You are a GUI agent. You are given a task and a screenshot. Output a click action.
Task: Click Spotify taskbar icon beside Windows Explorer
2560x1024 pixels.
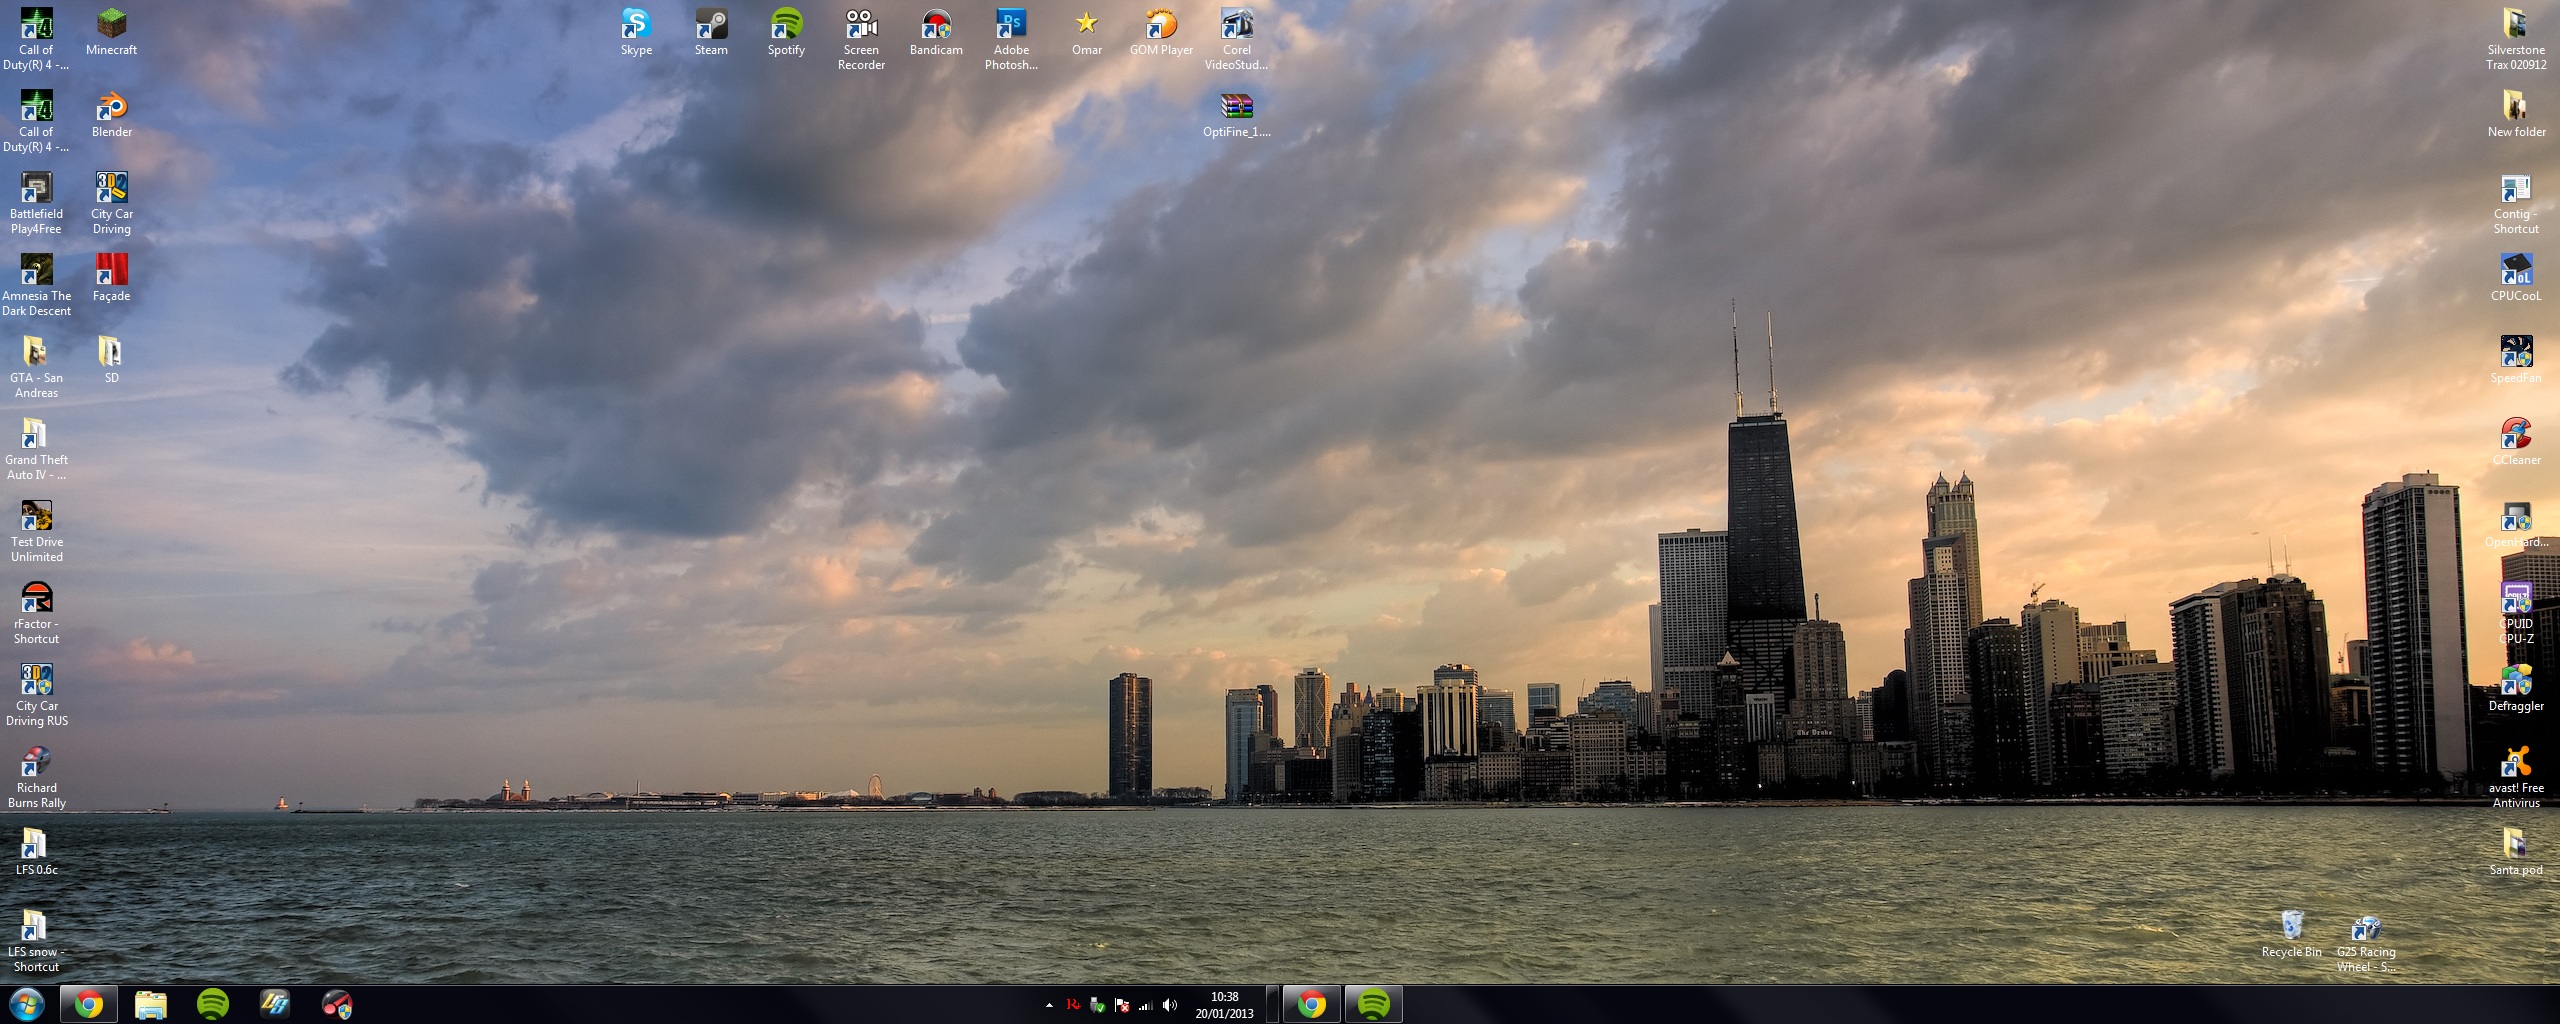point(213,1004)
